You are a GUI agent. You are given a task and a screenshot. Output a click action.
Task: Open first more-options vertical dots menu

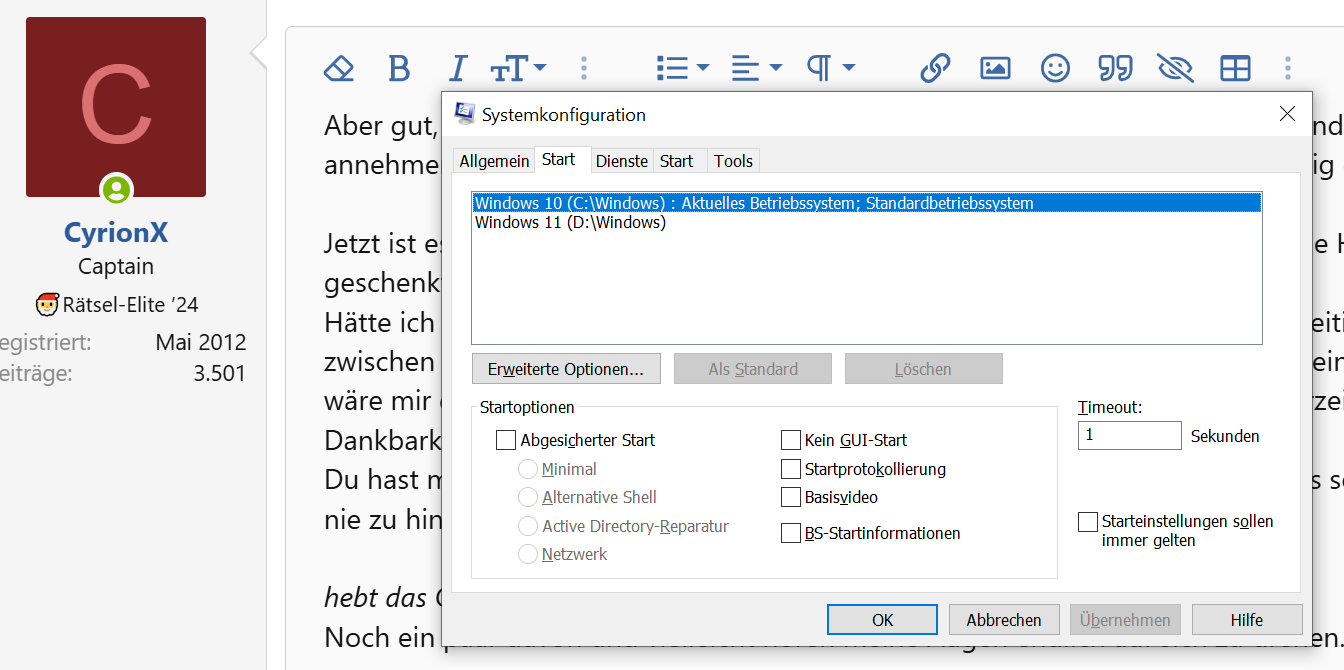(584, 68)
